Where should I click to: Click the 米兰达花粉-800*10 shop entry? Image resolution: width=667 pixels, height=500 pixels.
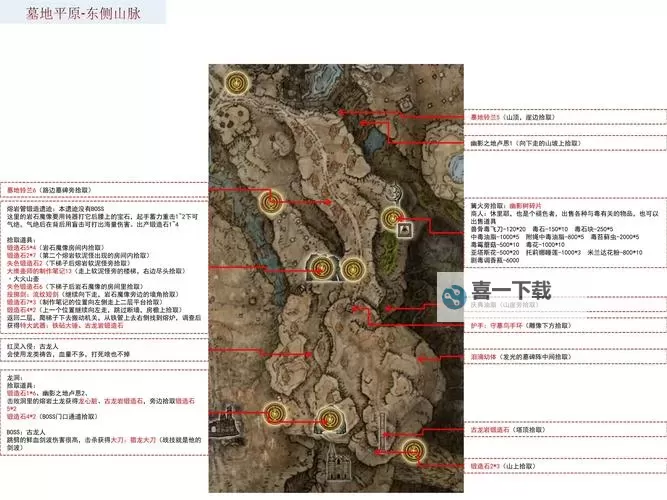pos(615,252)
